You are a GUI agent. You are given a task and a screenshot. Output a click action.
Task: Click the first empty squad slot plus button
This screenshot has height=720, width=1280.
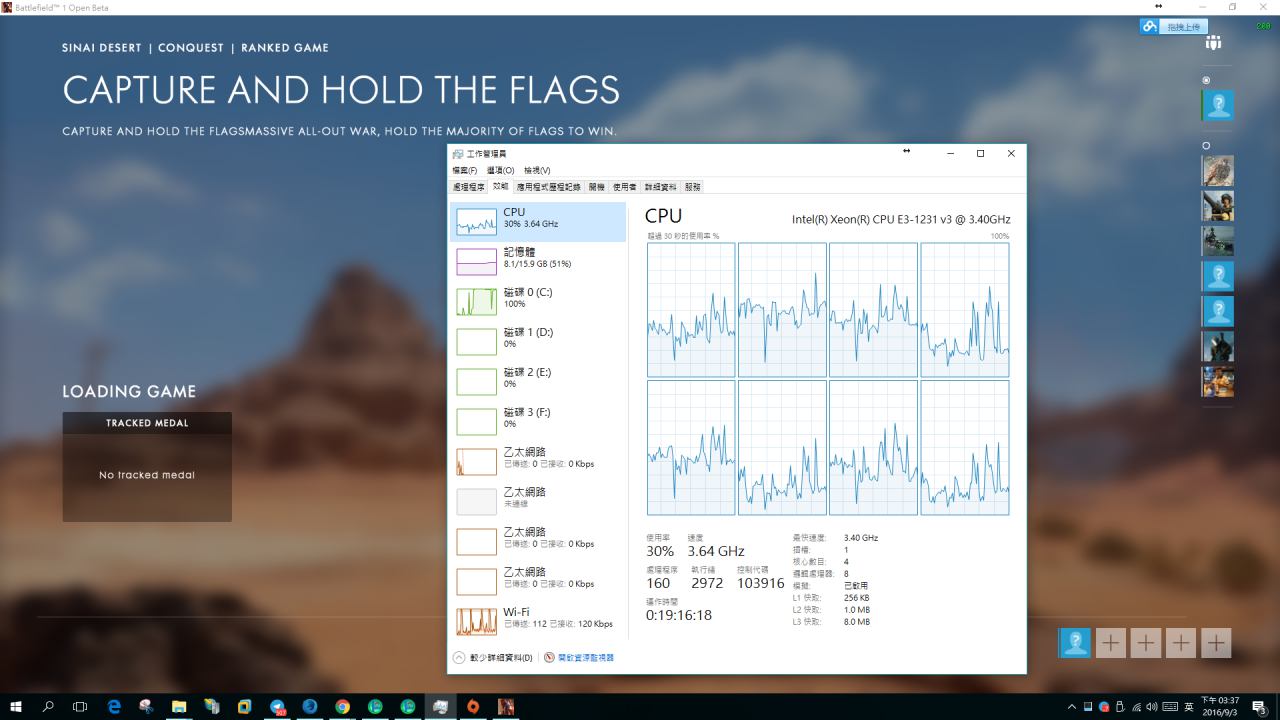[1111, 643]
